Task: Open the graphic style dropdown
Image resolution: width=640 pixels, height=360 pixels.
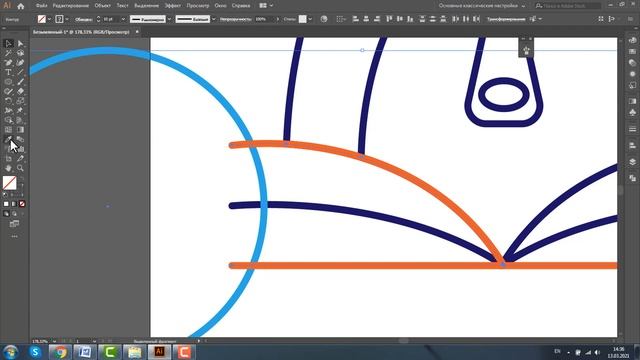Action: 310,19
